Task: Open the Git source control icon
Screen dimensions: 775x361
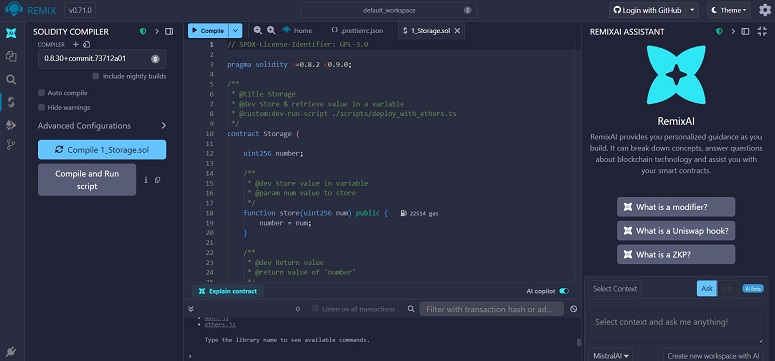Action: 11,145
